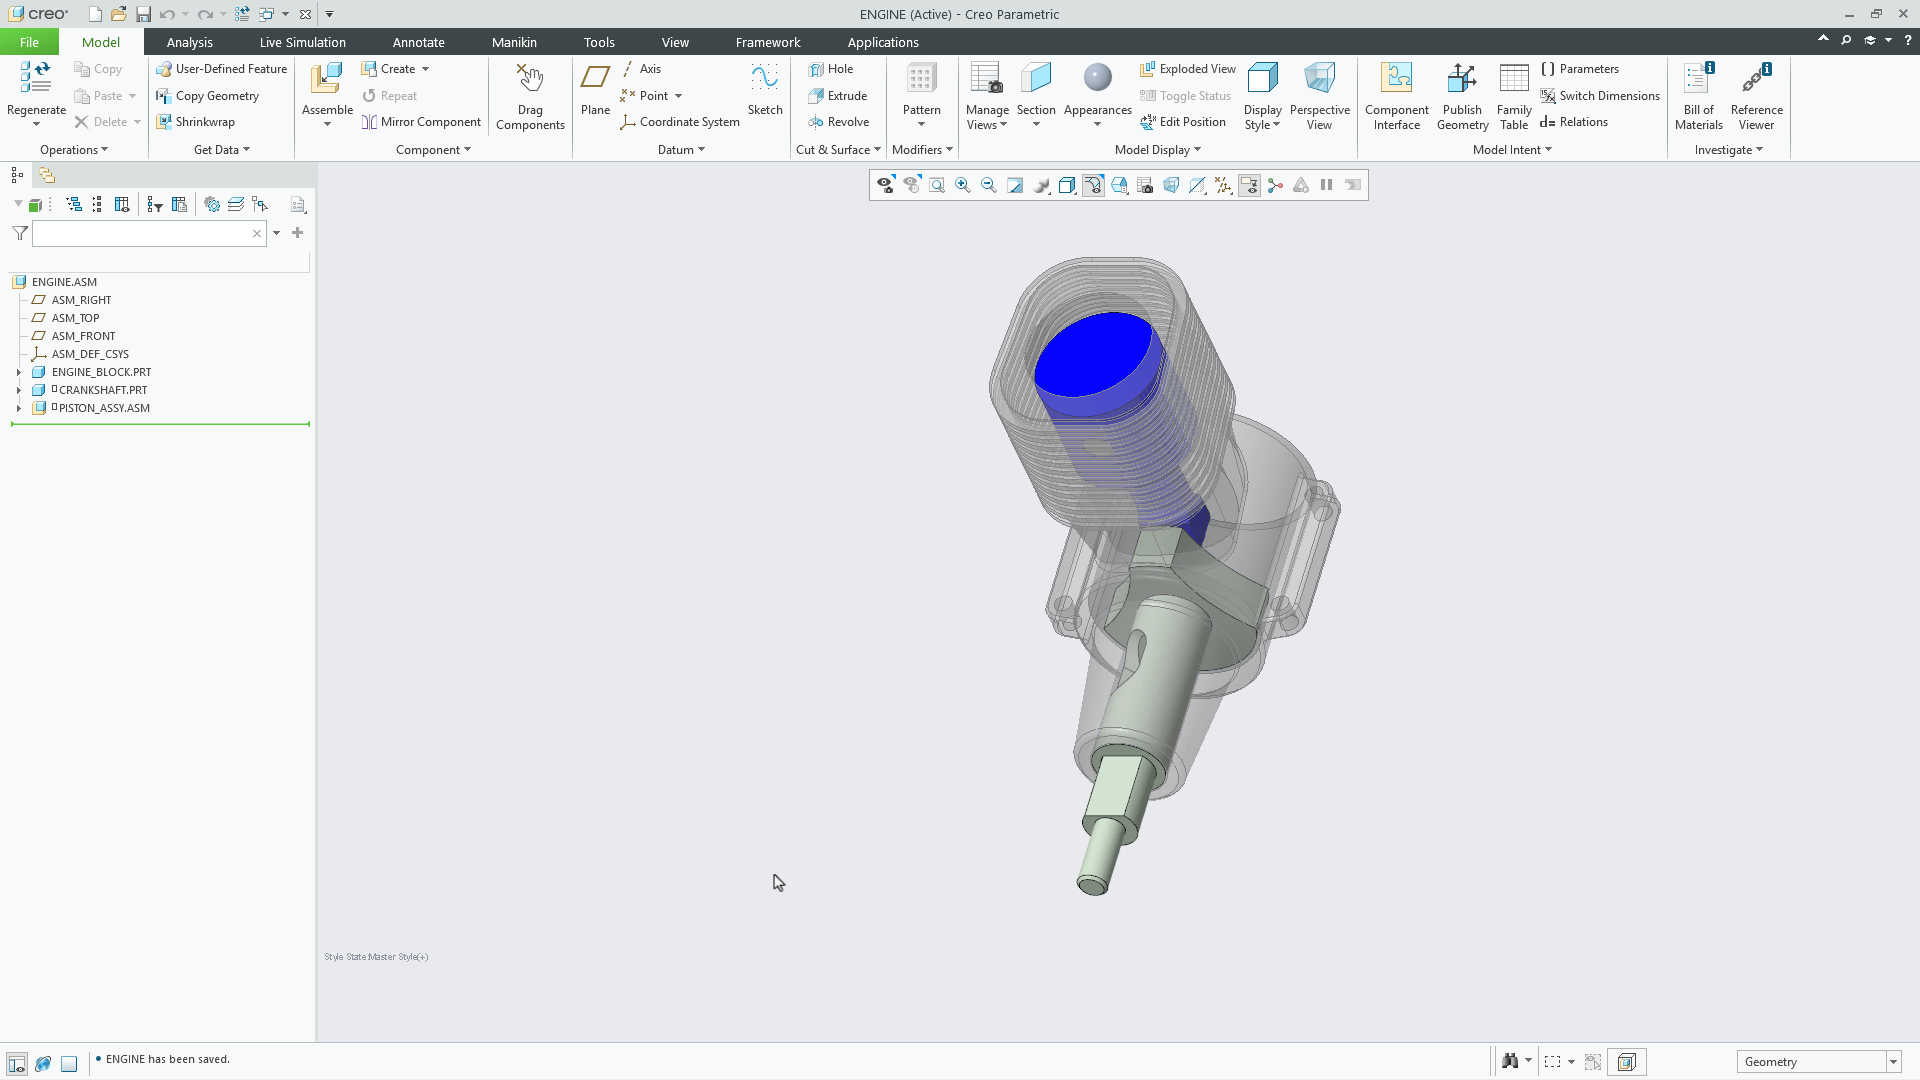Open the Assemble tool
Viewport: 1920px width, 1080px height.
click(327, 94)
